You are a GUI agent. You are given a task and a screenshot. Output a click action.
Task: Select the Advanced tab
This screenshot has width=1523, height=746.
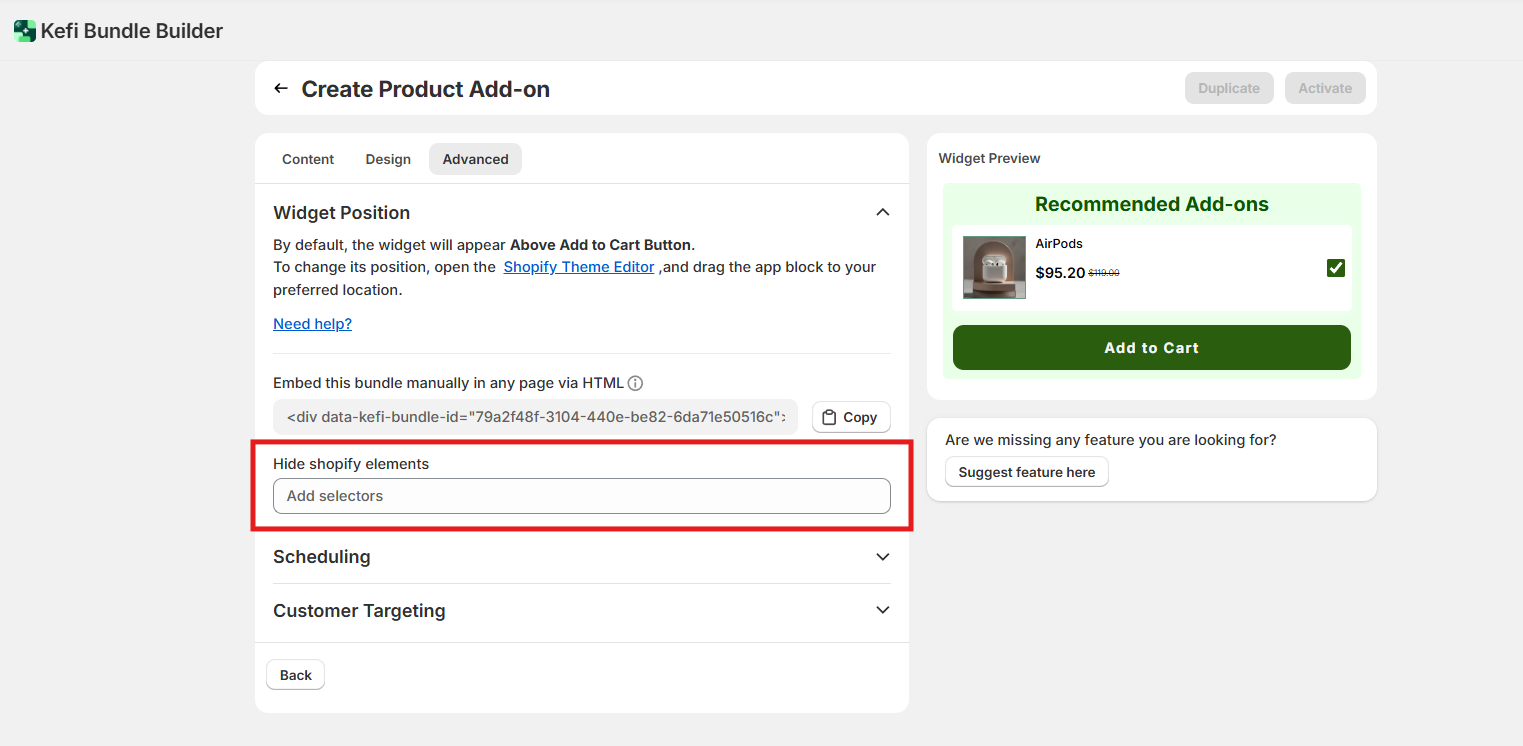(x=475, y=159)
